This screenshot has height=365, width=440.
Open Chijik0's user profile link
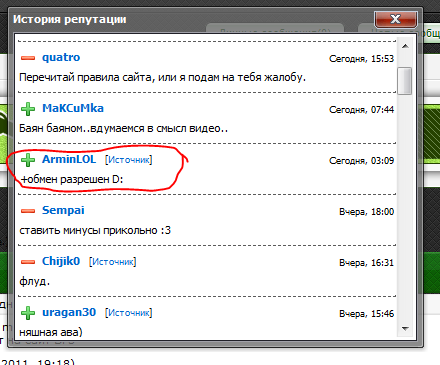tap(61, 261)
